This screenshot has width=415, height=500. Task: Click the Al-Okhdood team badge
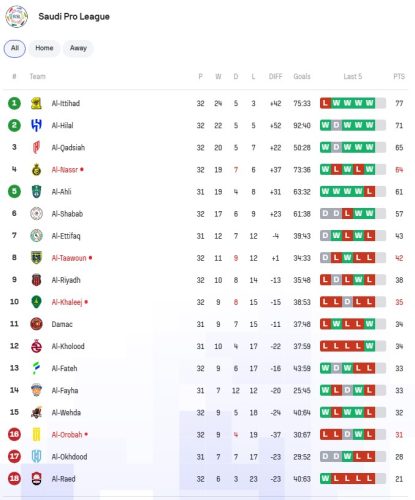pos(36,457)
